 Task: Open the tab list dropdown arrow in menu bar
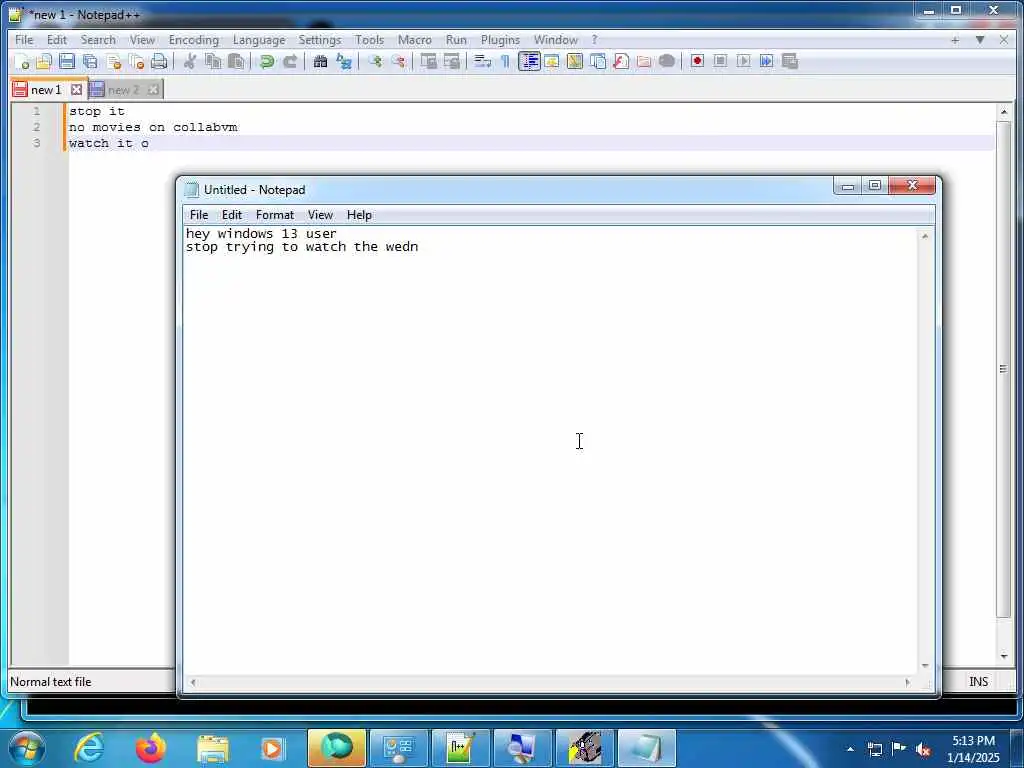click(x=980, y=40)
